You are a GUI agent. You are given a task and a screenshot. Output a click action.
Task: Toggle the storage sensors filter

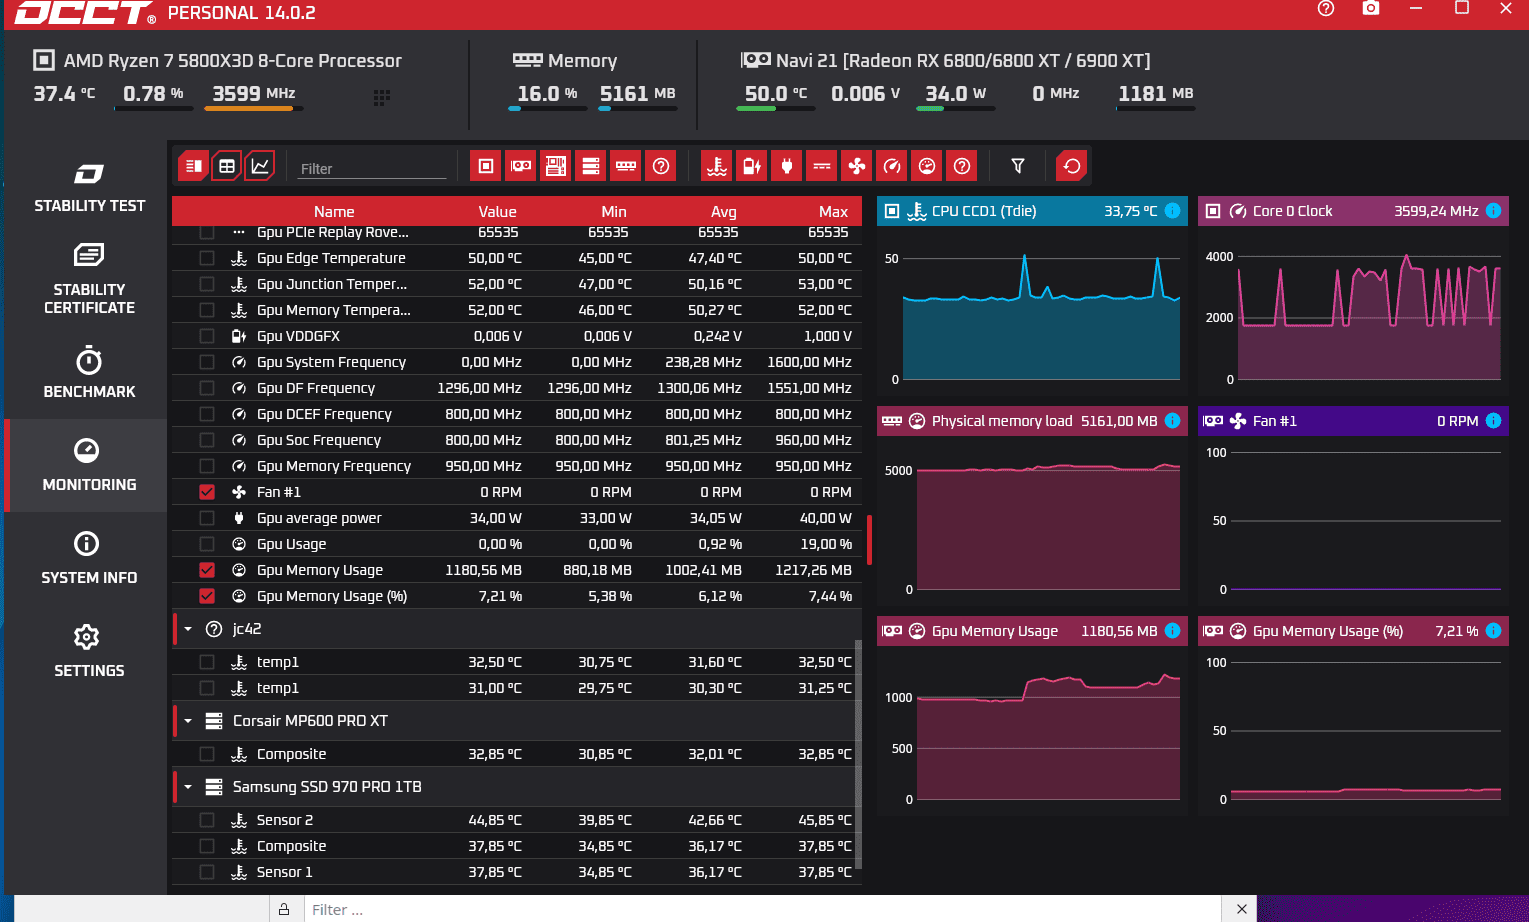590,166
